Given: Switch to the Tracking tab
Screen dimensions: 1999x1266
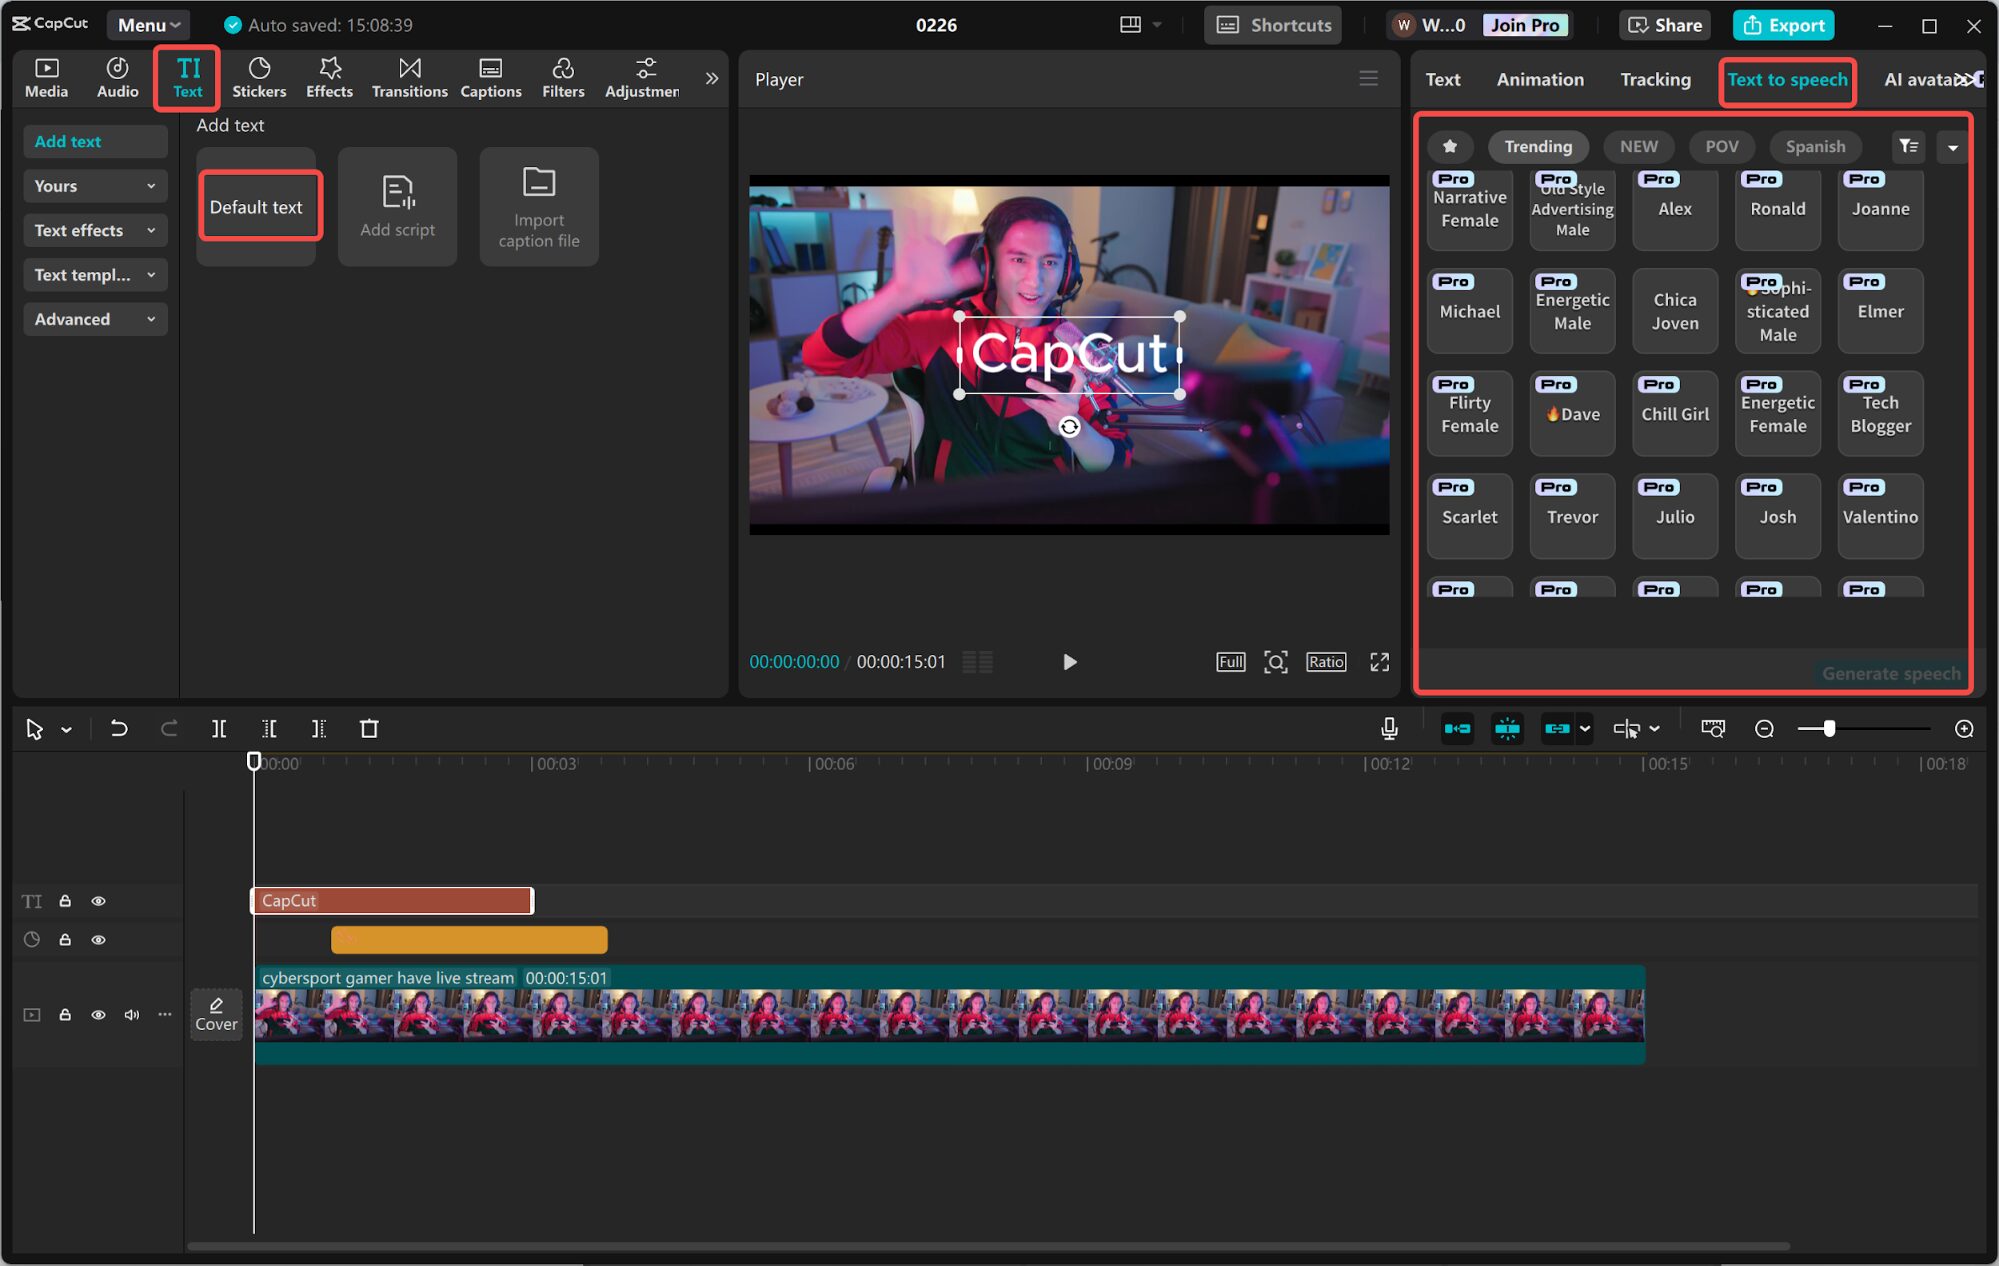Looking at the screenshot, I should (1655, 79).
